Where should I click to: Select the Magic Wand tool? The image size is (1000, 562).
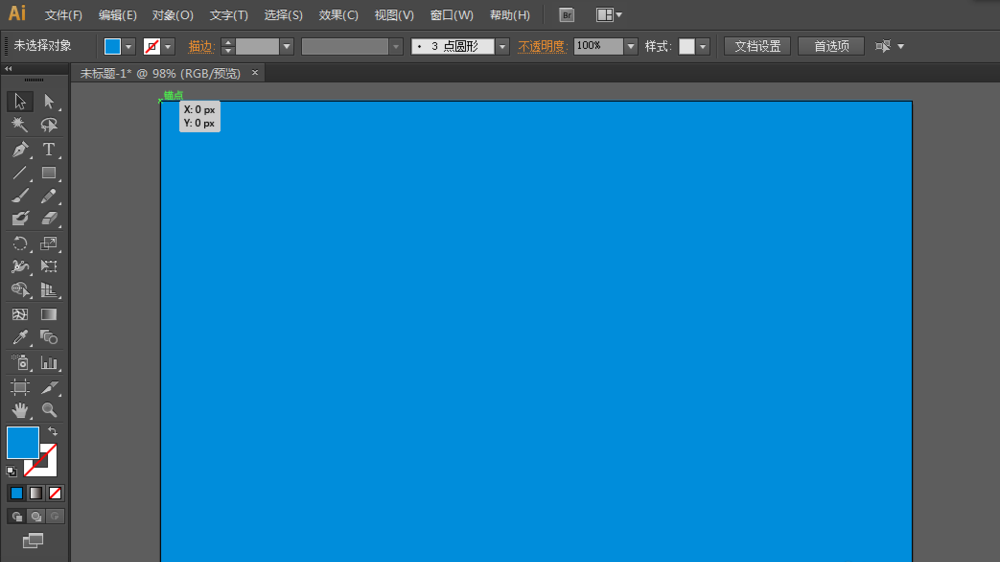20,125
